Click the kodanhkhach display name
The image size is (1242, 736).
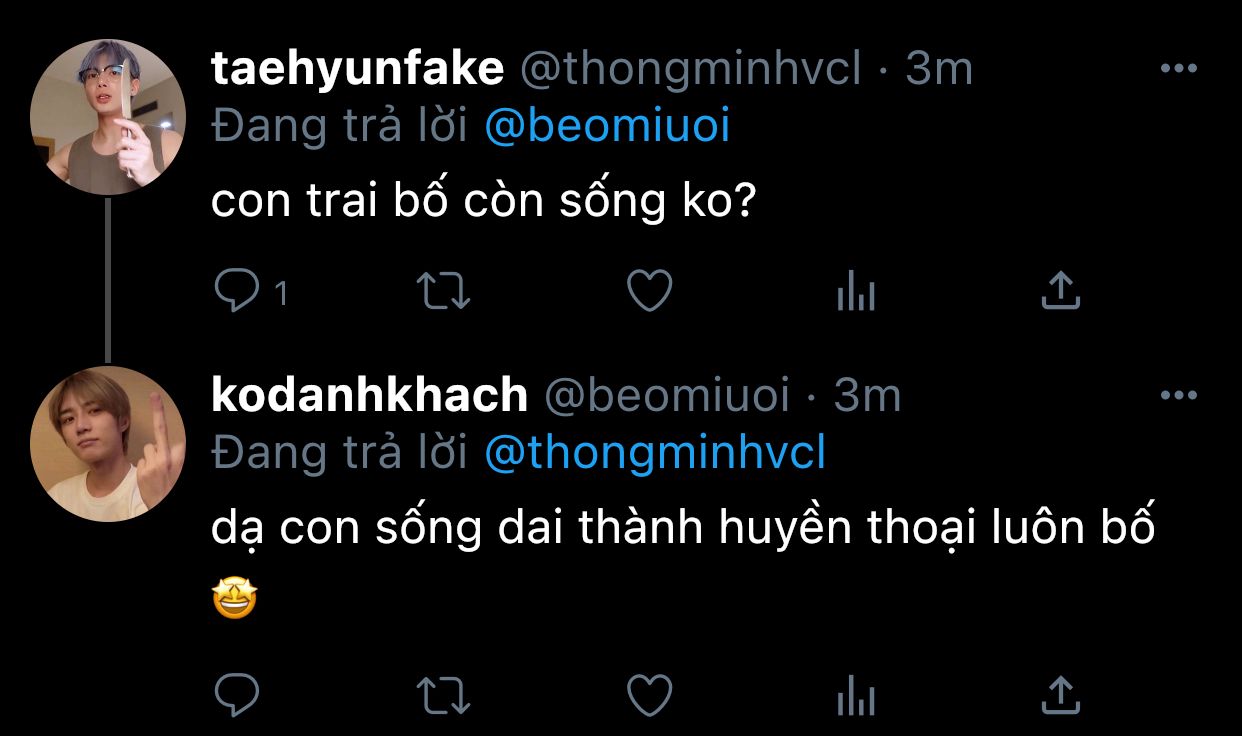click(369, 396)
